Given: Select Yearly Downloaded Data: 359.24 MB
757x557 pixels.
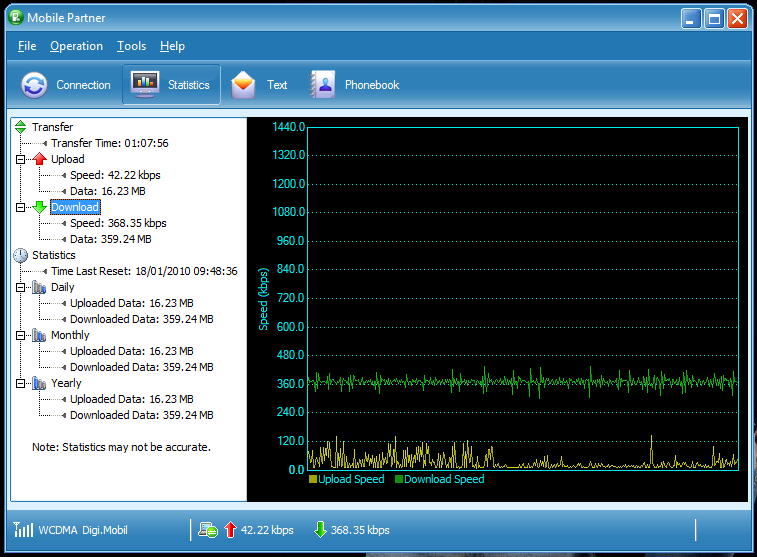Looking at the screenshot, I should point(142,415).
